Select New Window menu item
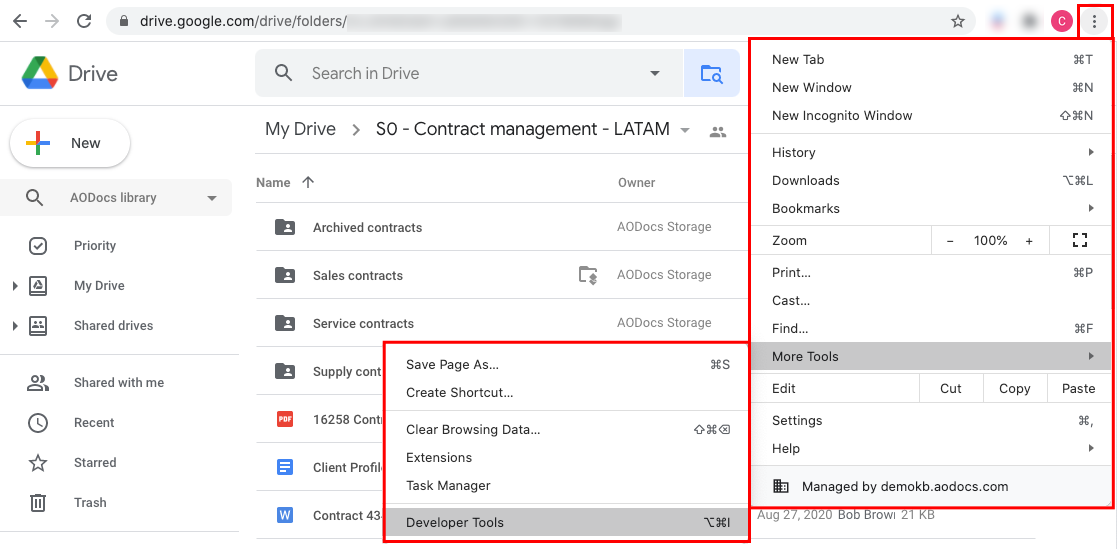 (x=932, y=87)
